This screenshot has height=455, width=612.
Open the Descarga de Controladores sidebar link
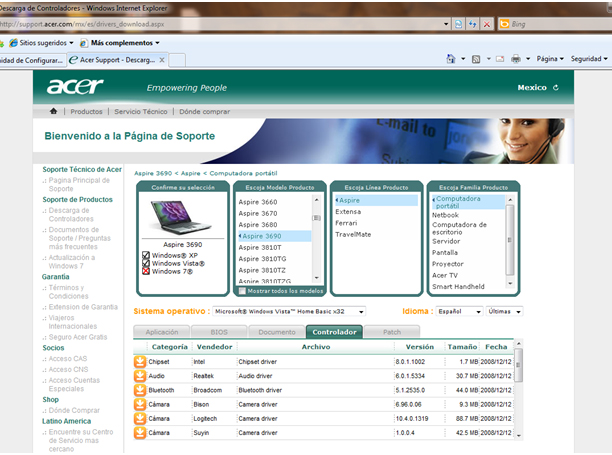71,215
